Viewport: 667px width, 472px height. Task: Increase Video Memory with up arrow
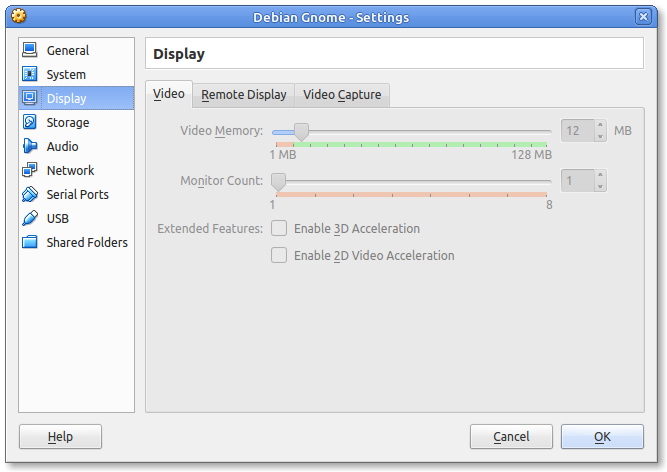click(x=600, y=125)
